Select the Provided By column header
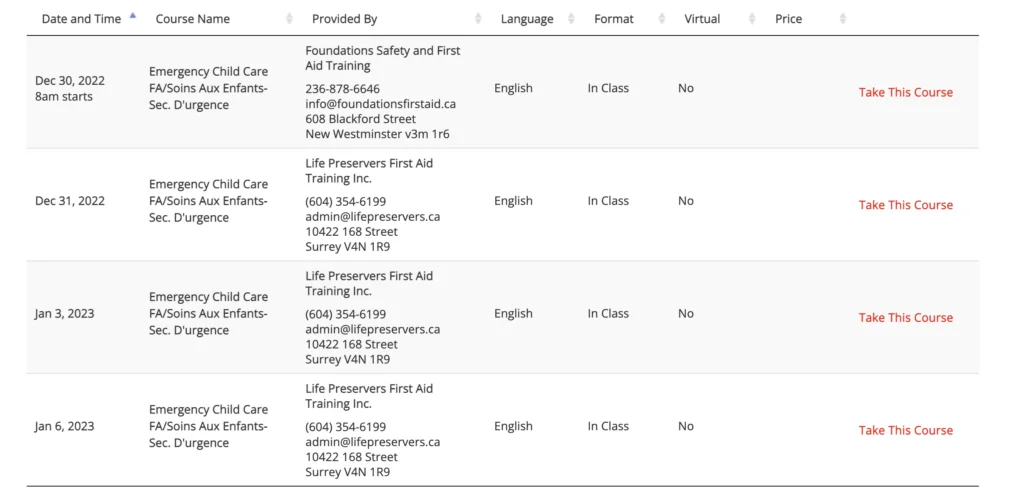This screenshot has width=1024, height=492. [x=344, y=19]
